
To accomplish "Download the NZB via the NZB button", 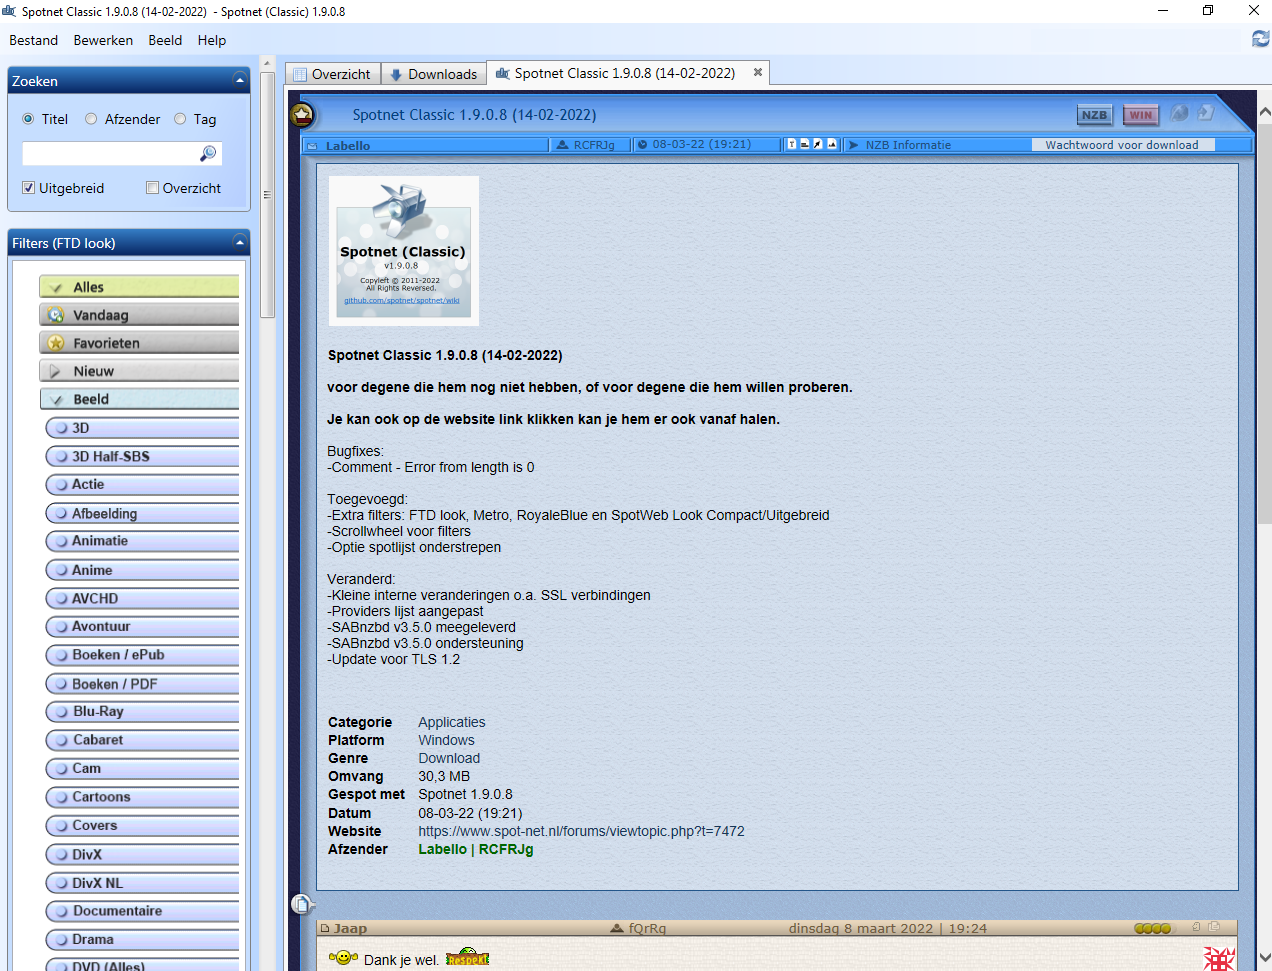I will tap(1094, 115).
